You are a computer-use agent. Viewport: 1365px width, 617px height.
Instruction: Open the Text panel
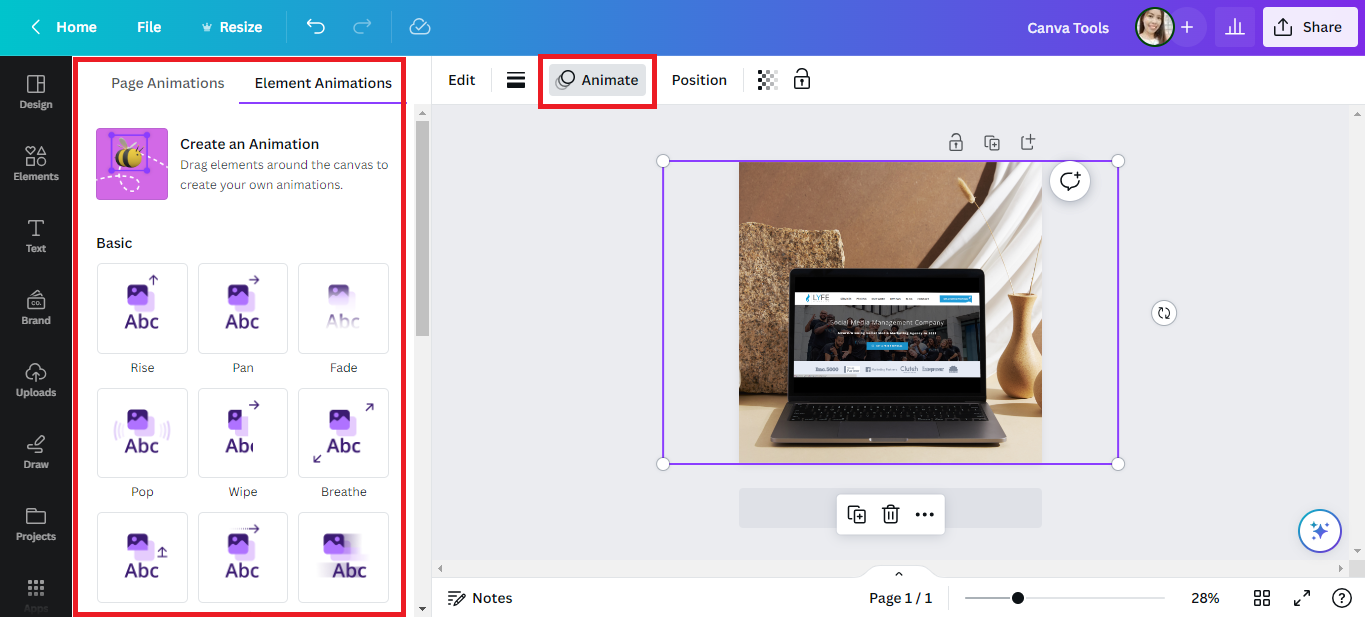coord(35,236)
